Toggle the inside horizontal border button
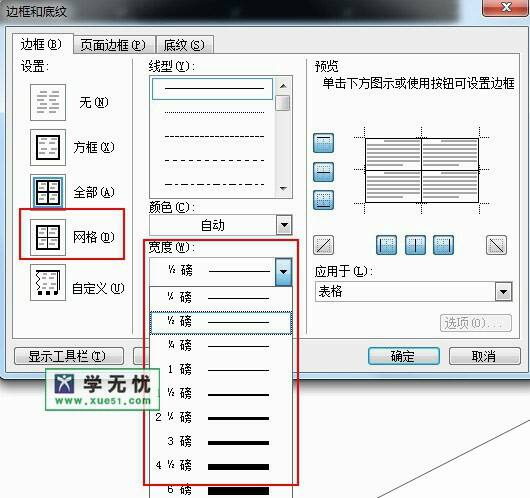Image resolution: width=530 pixels, height=498 pixels. click(323, 172)
